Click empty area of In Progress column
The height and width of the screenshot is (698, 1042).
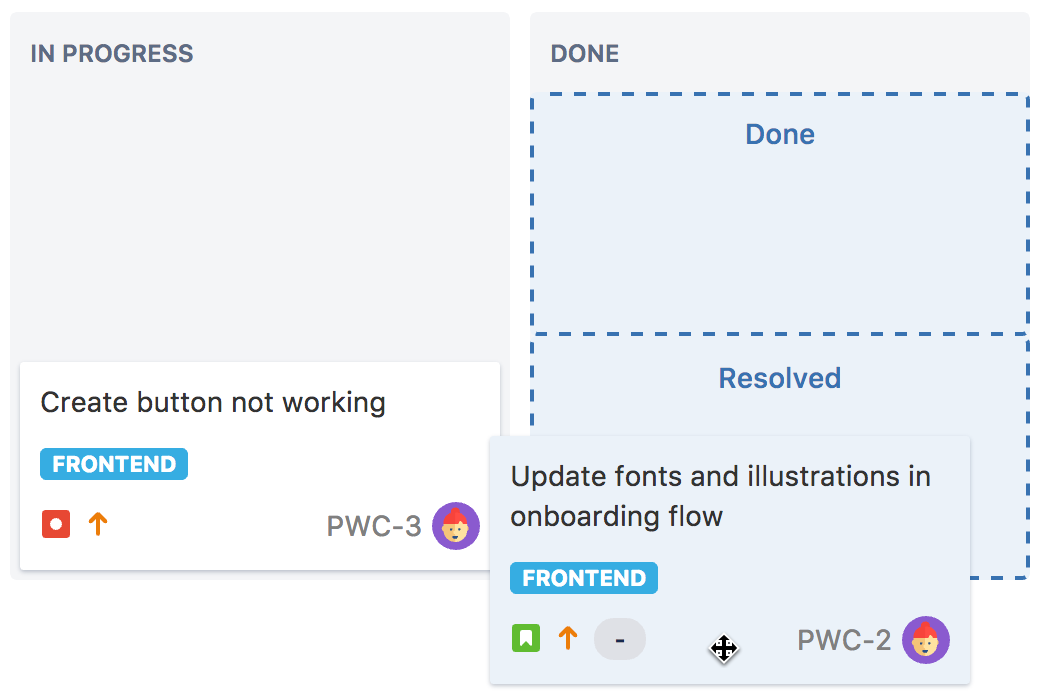(x=260, y=213)
